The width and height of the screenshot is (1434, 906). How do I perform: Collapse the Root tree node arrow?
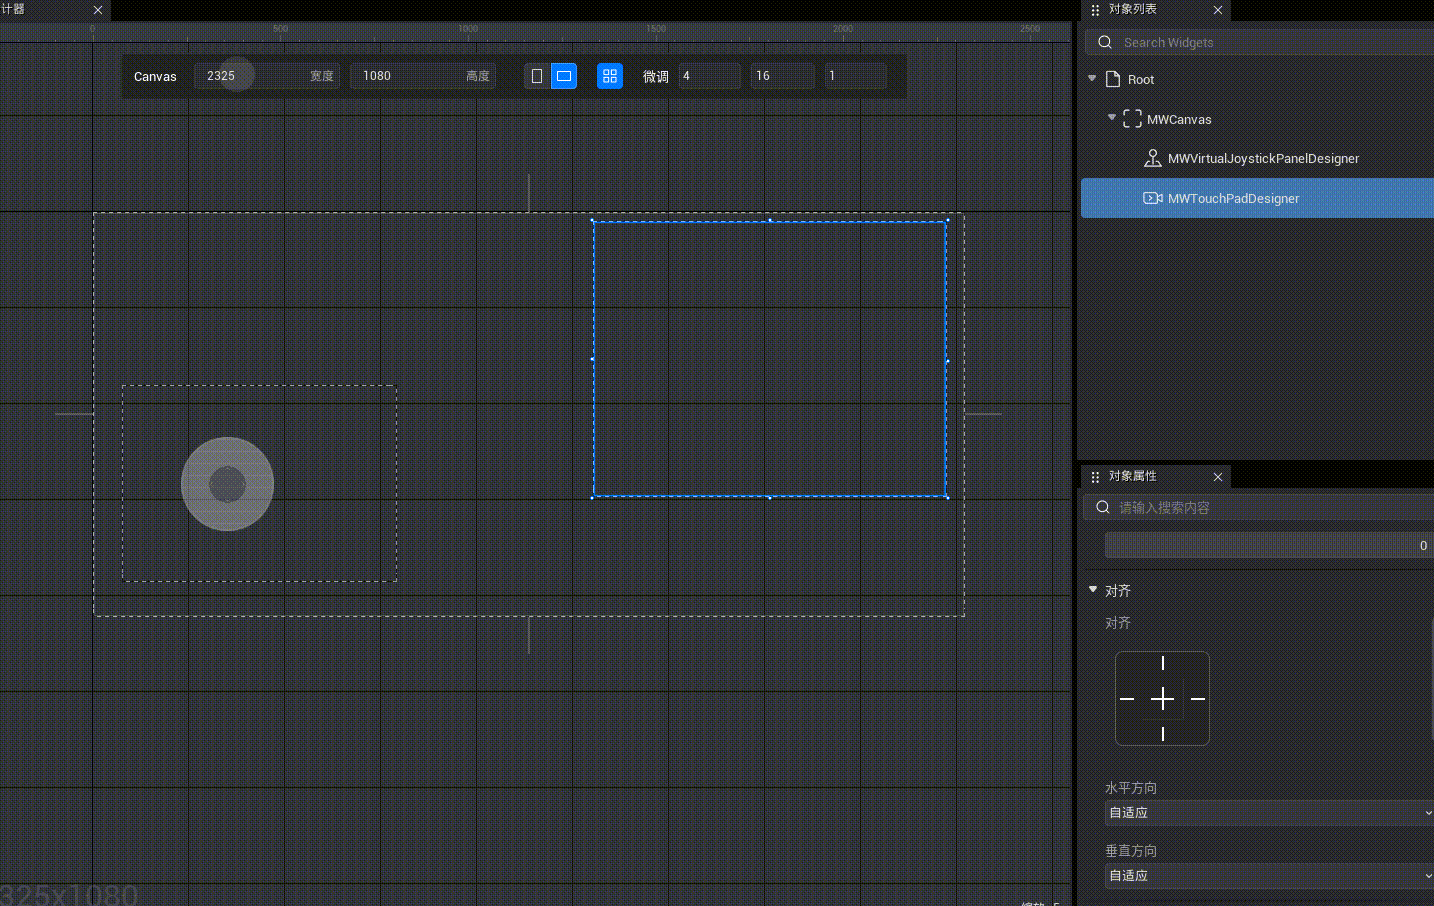click(1092, 78)
